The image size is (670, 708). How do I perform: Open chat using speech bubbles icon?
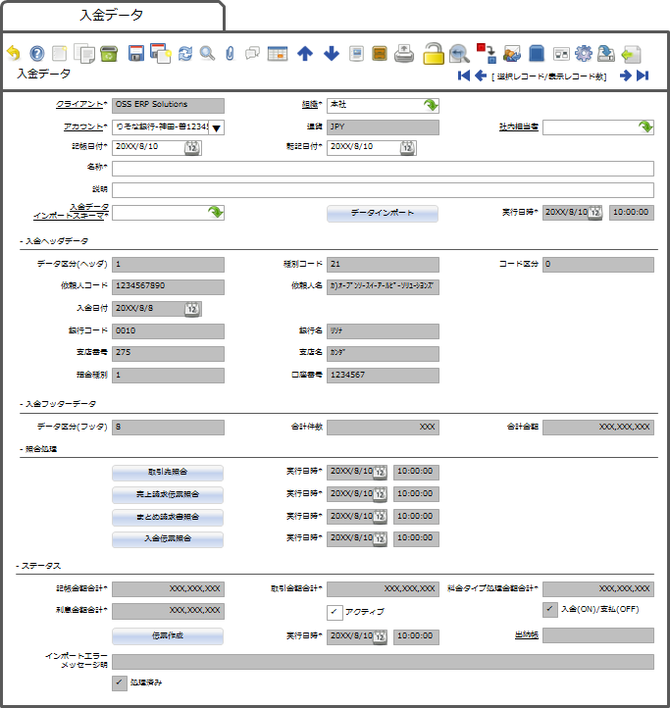[x=252, y=53]
